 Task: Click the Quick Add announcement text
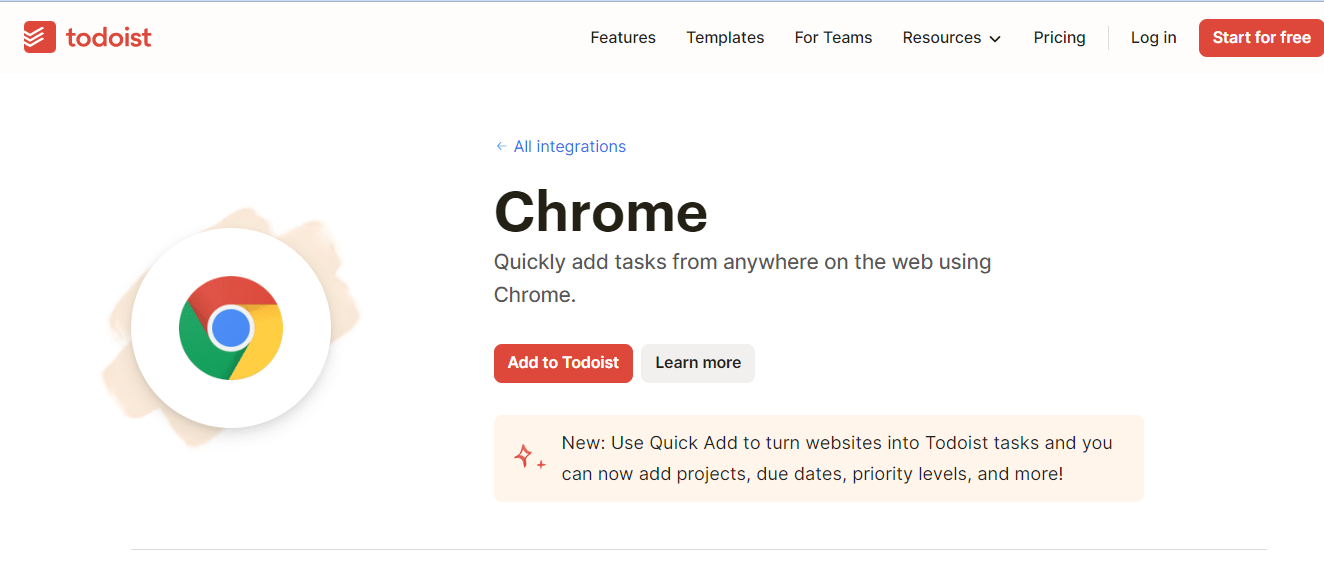pyautogui.click(x=836, y=458)
